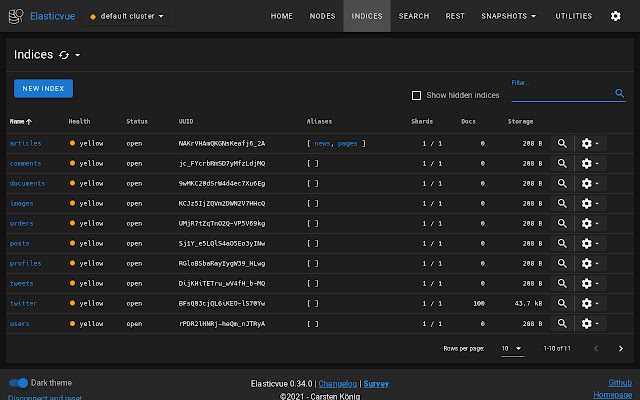Open the documents index link
The image size is (640, 400).
pos(27,183)
